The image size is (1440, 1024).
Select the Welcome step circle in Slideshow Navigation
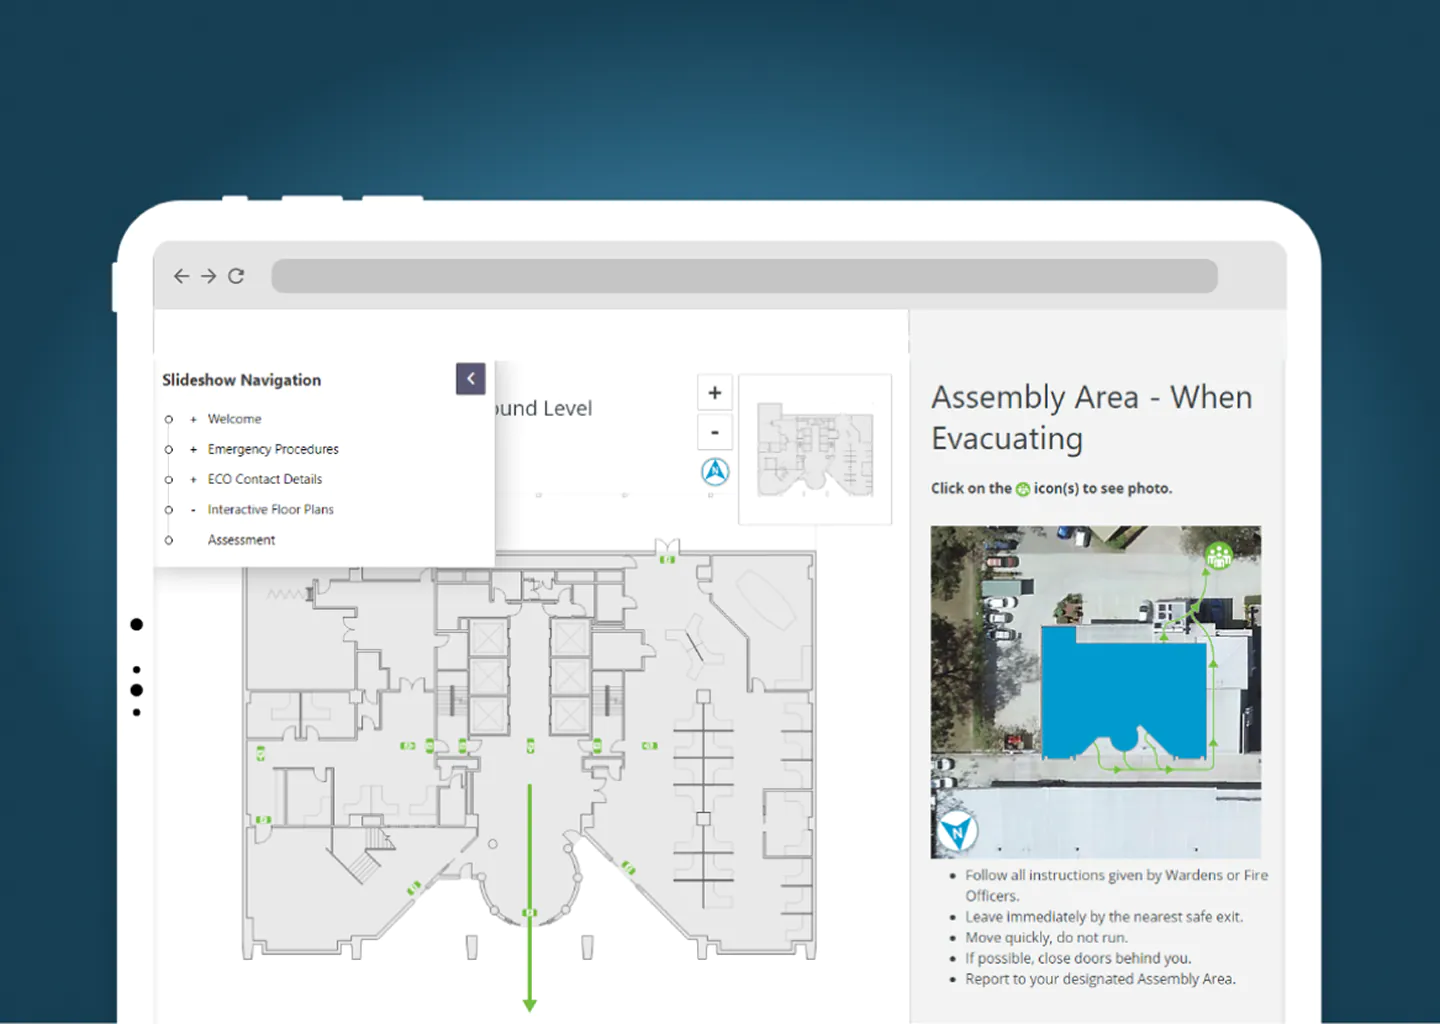tap(167, 419)
